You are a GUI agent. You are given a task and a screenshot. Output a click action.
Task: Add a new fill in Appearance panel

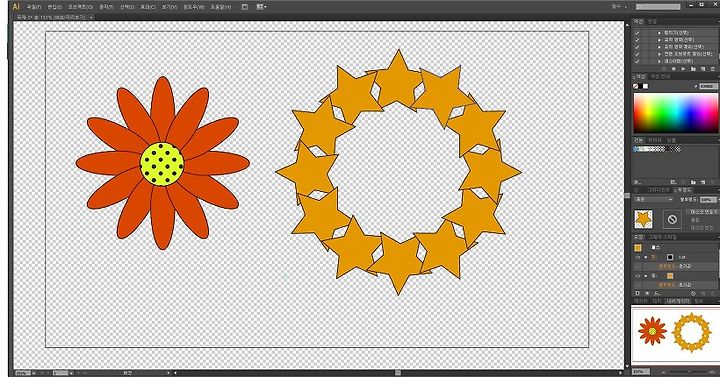[x=647, y=293]
